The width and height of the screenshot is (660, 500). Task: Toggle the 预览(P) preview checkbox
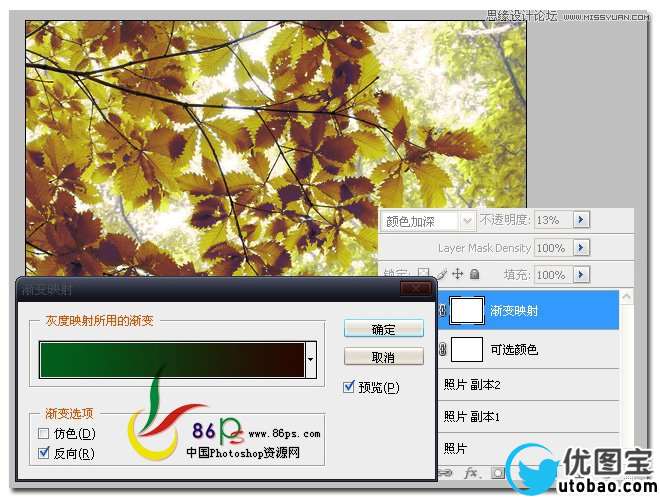point(349,386)
